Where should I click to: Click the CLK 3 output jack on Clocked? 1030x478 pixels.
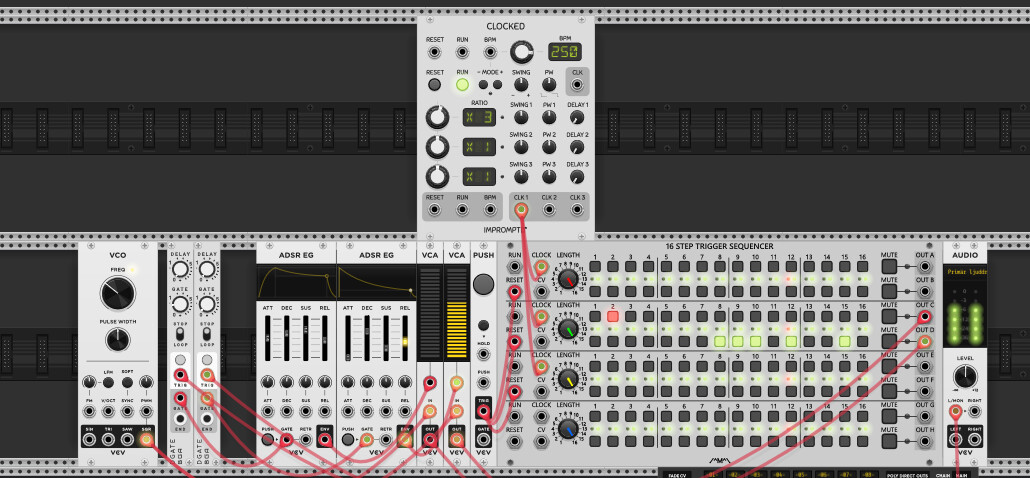(577, 209)
